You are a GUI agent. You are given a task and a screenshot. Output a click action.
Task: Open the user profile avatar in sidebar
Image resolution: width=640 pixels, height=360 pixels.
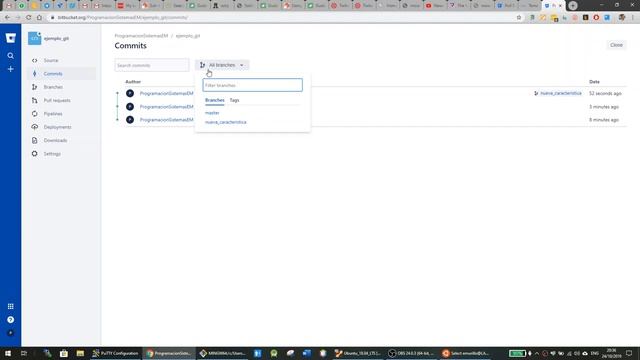[11, 333]
